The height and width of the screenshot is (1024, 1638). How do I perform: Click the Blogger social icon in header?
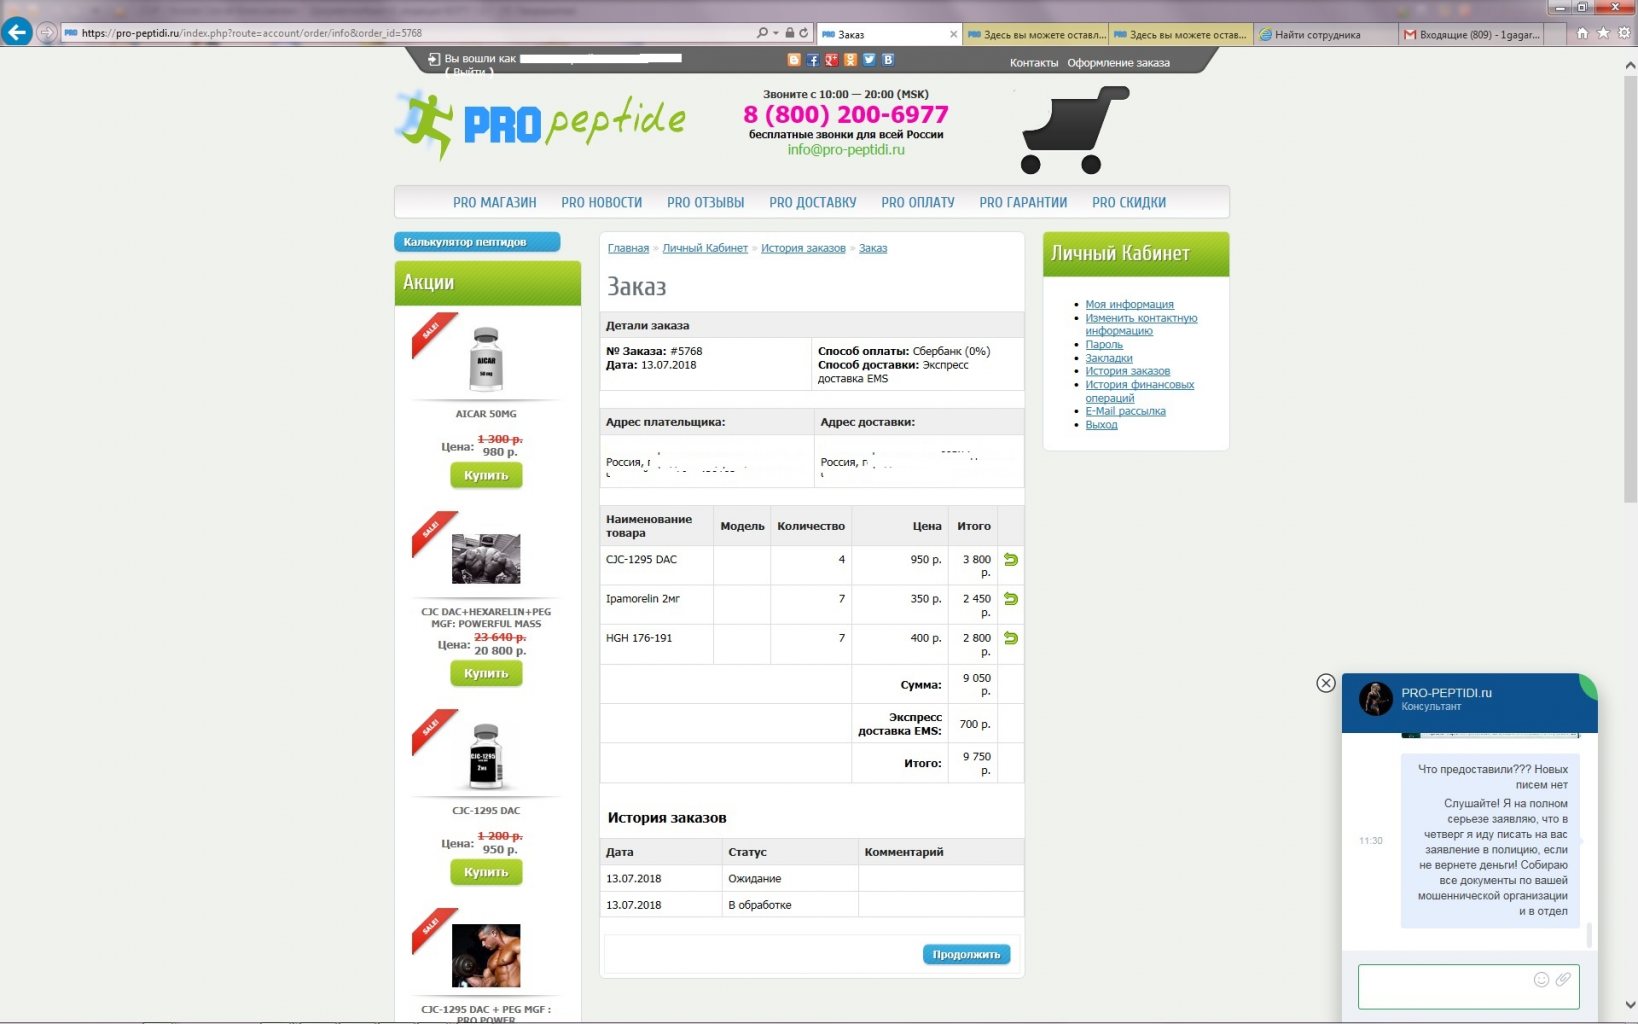794,60
